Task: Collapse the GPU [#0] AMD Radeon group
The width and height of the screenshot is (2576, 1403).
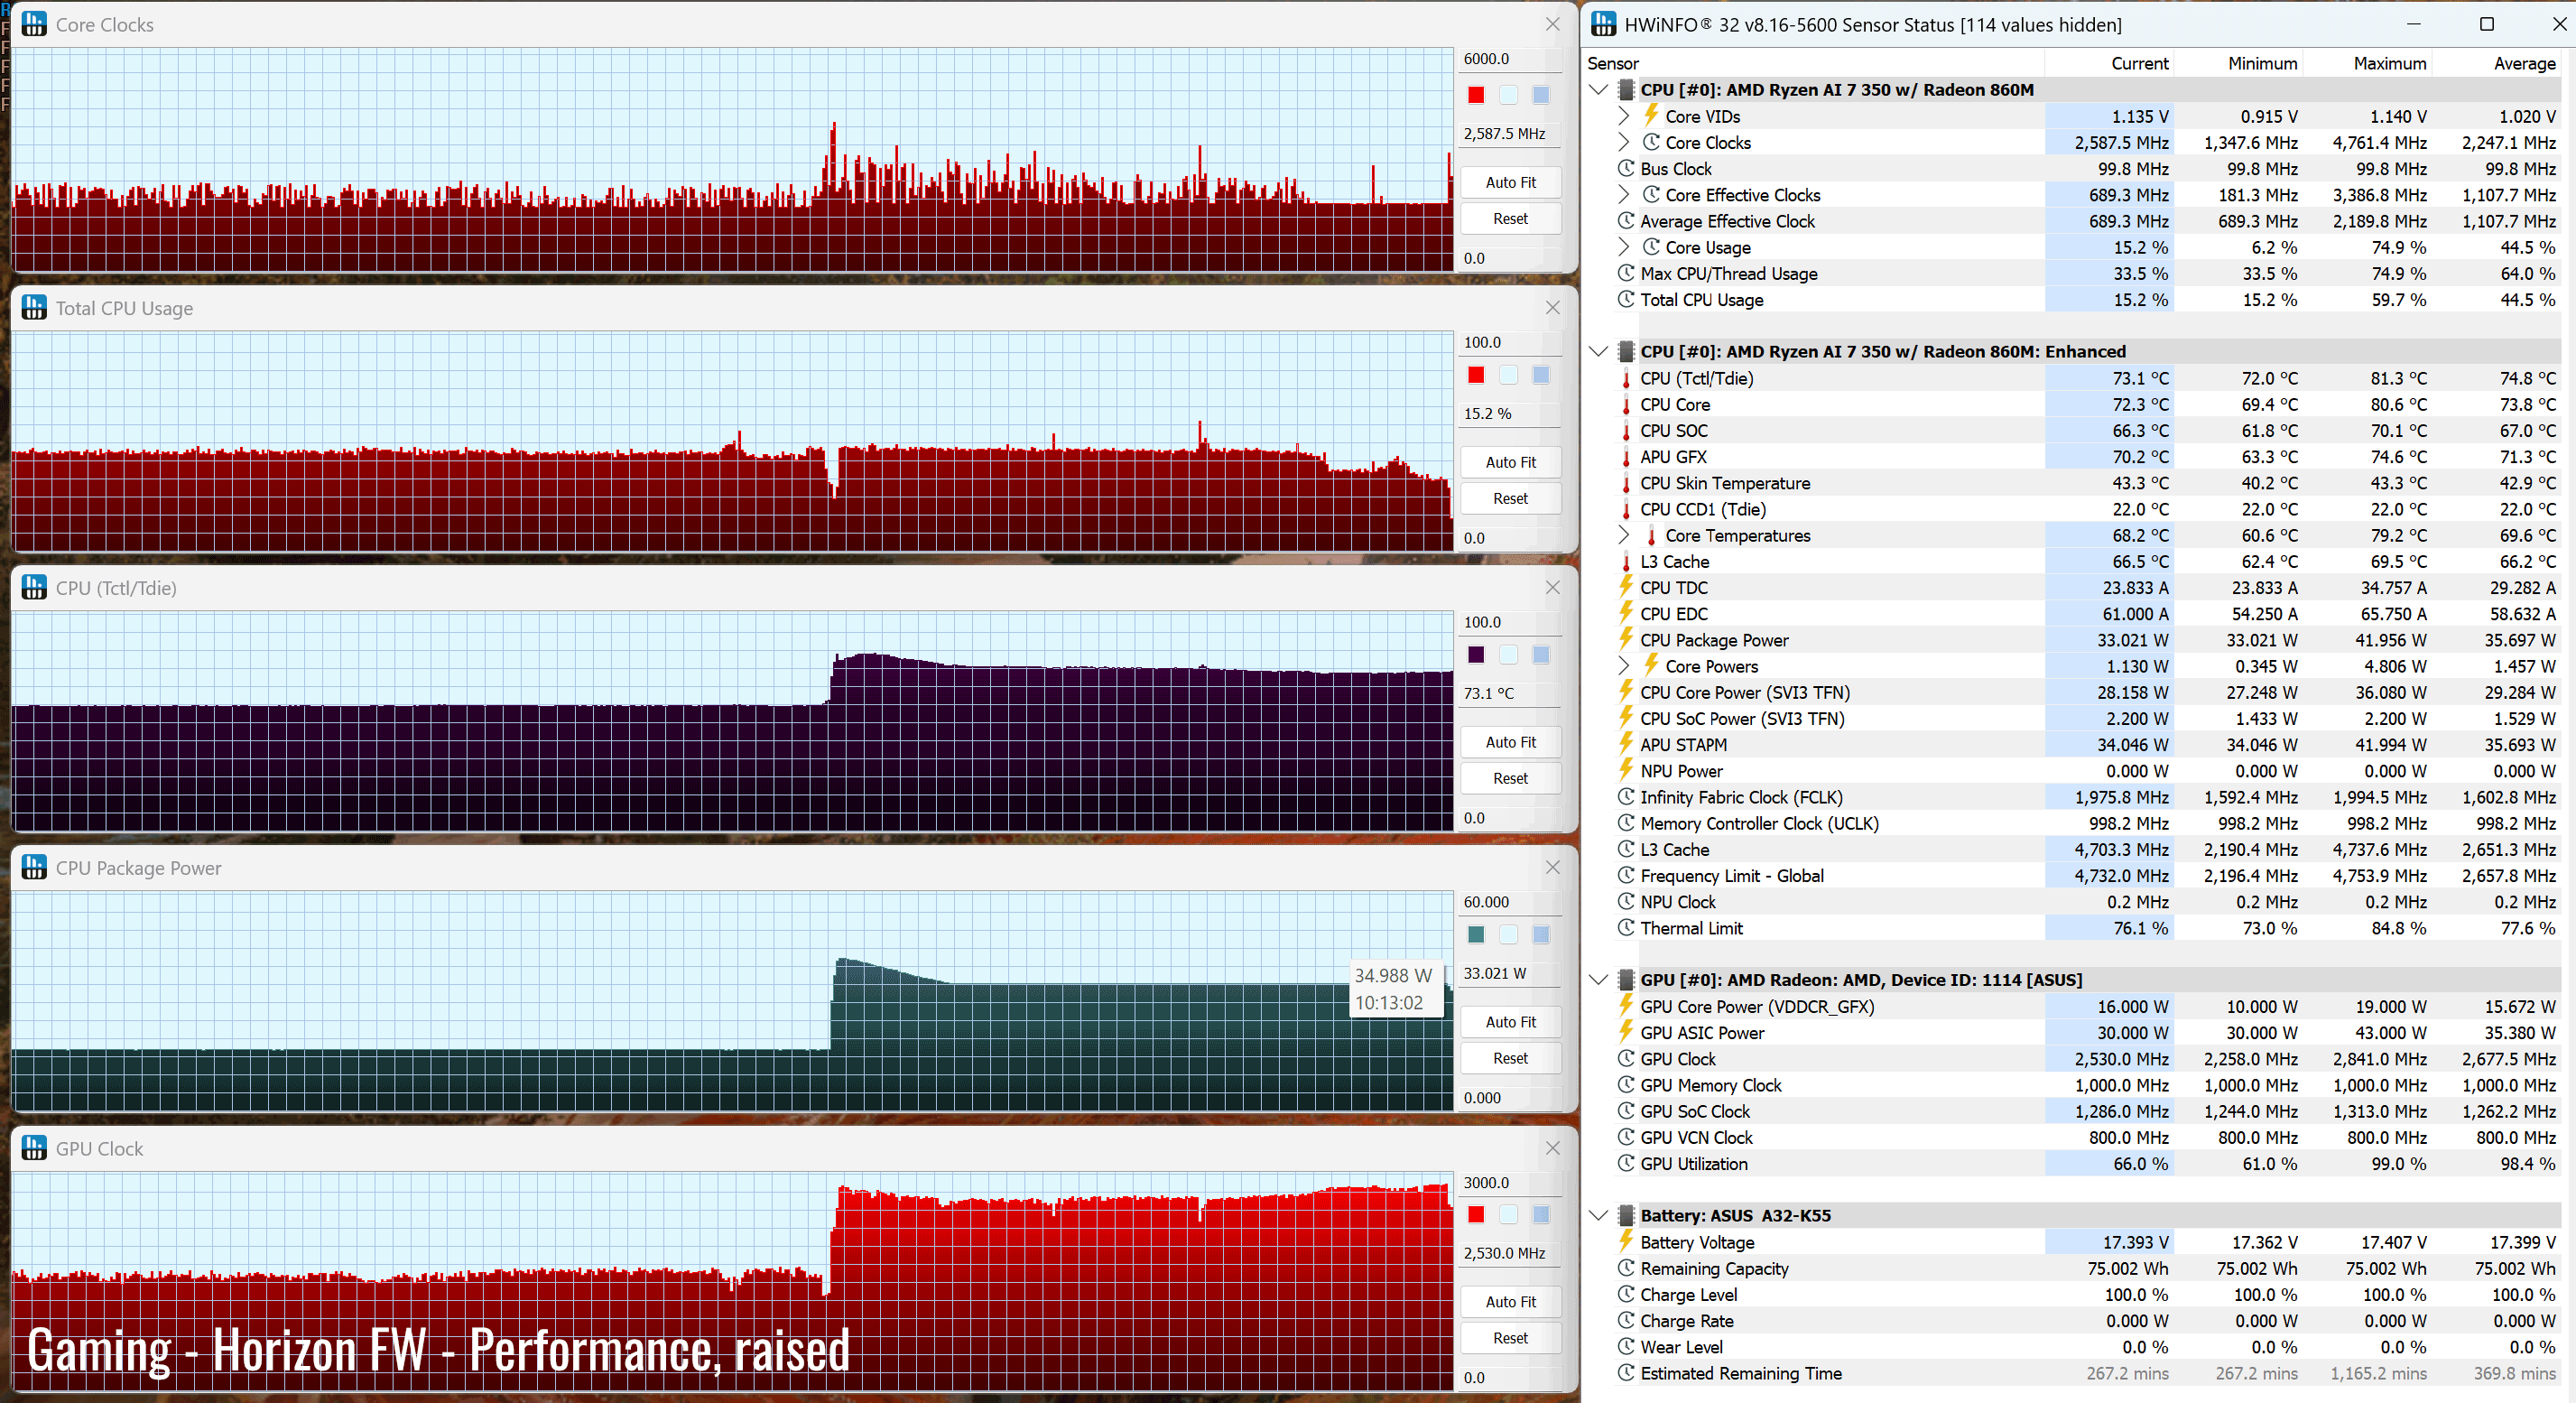Action: [1598, 980]
